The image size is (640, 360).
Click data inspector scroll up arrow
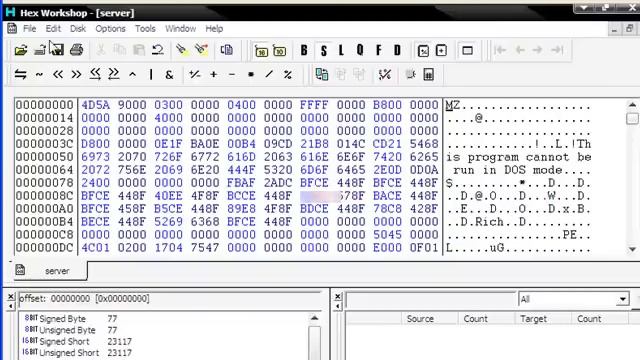coord(314,318)
